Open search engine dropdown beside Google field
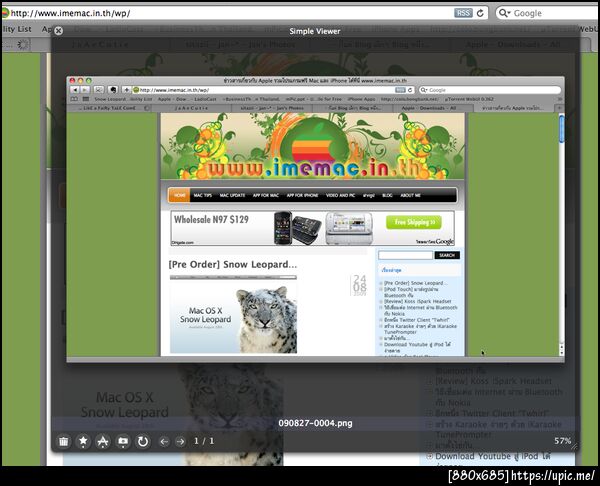The width and height of the screenshot is (600, 486). click(504, 13)
